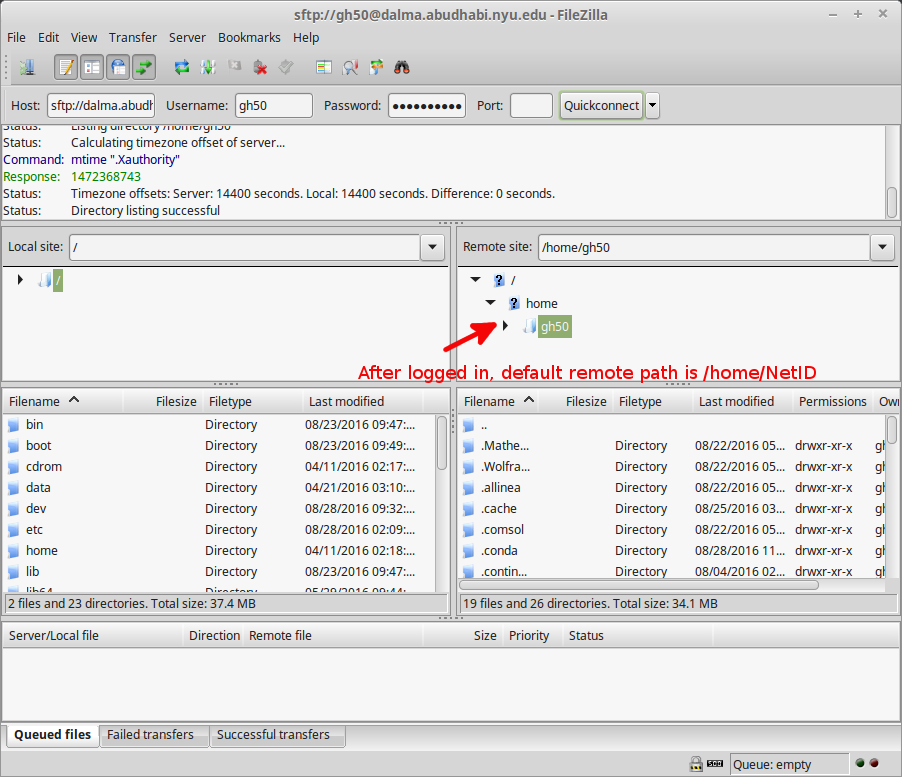Click the lock encryption icon in status bar

(x=696, y=764)
